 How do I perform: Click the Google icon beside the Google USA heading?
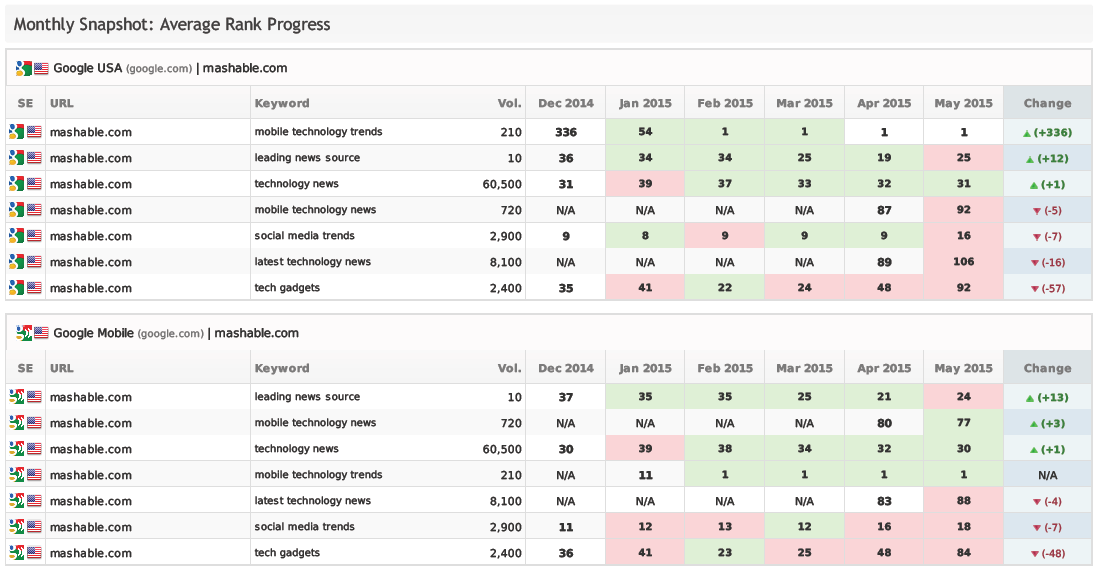pos(23,69)
